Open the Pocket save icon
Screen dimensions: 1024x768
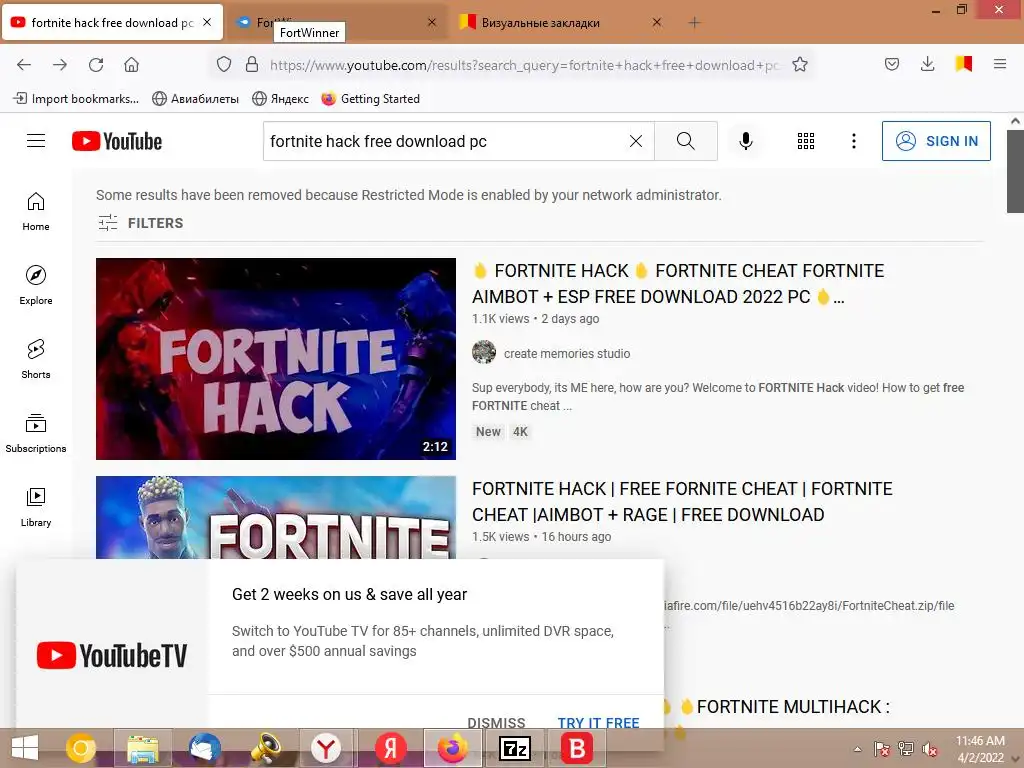[892, 64]
